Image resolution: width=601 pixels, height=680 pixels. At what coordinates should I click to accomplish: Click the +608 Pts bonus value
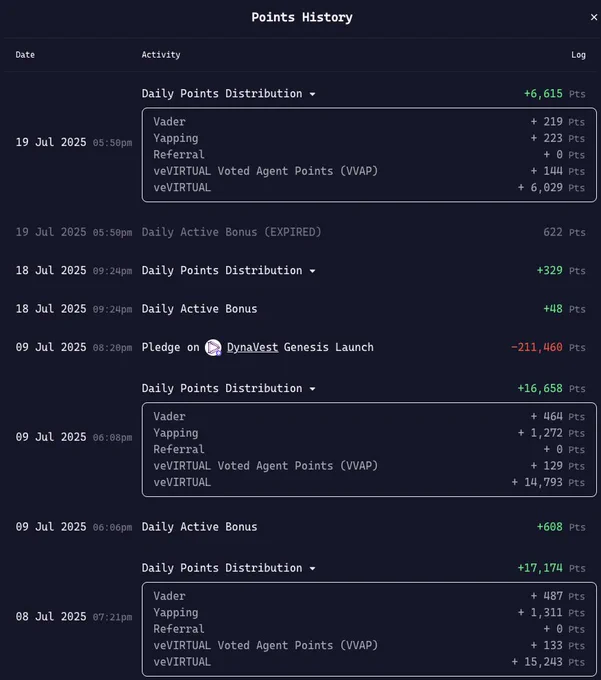pos(561,527)
